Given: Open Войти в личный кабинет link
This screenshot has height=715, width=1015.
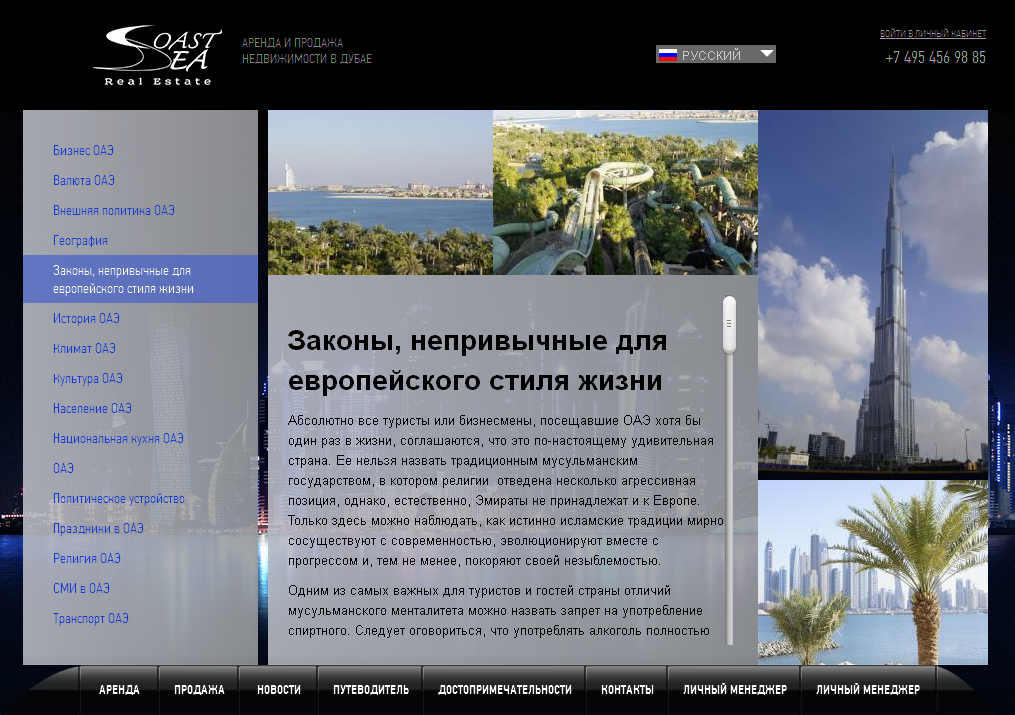Looking at the screenshot, I should coord(932,34).
